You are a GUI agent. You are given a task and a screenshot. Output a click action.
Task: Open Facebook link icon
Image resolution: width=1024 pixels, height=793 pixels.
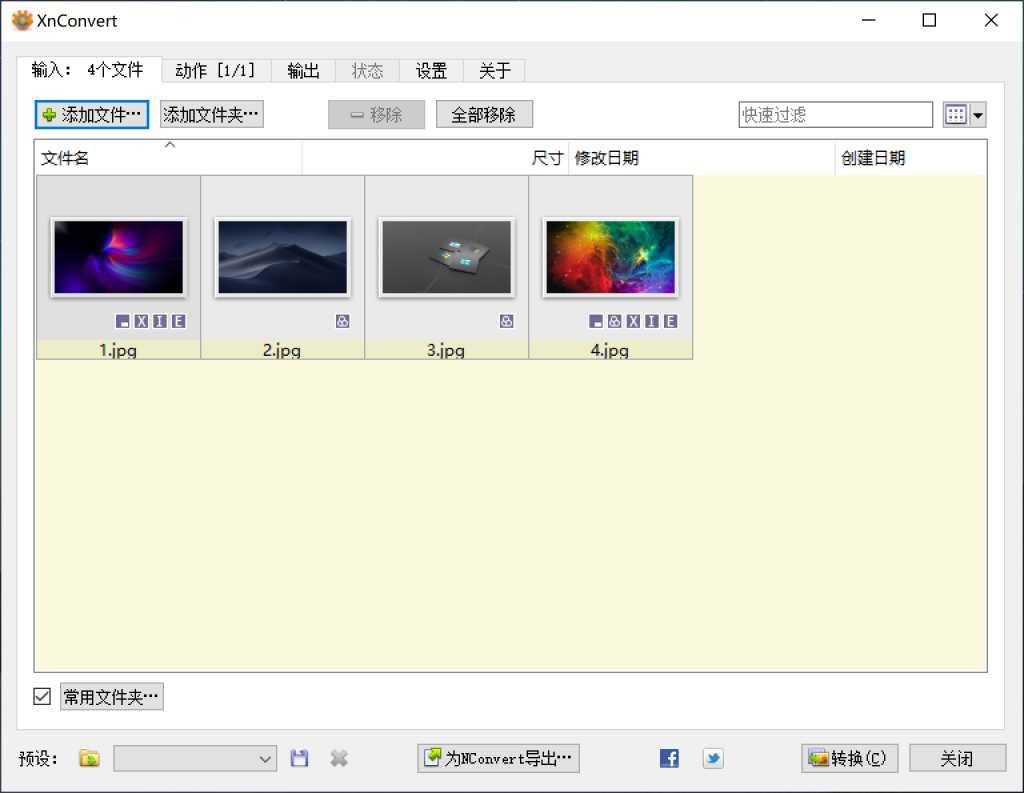coord(669,758)
